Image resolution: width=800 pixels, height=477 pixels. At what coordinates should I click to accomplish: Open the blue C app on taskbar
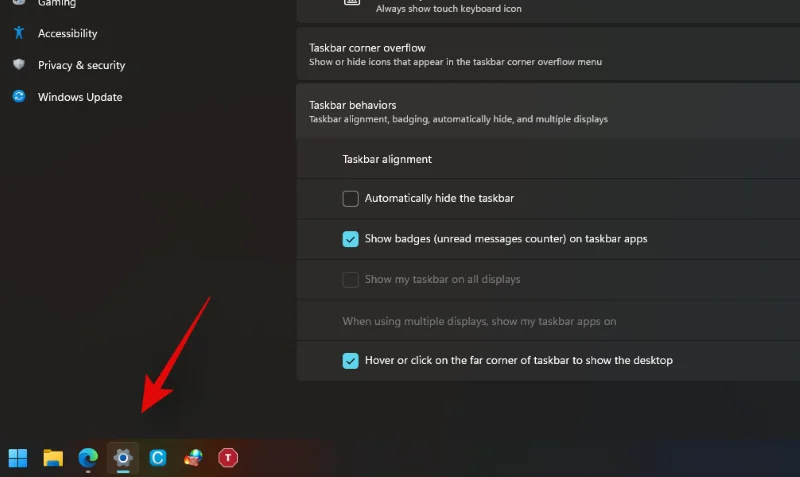(x=158, y=458)
